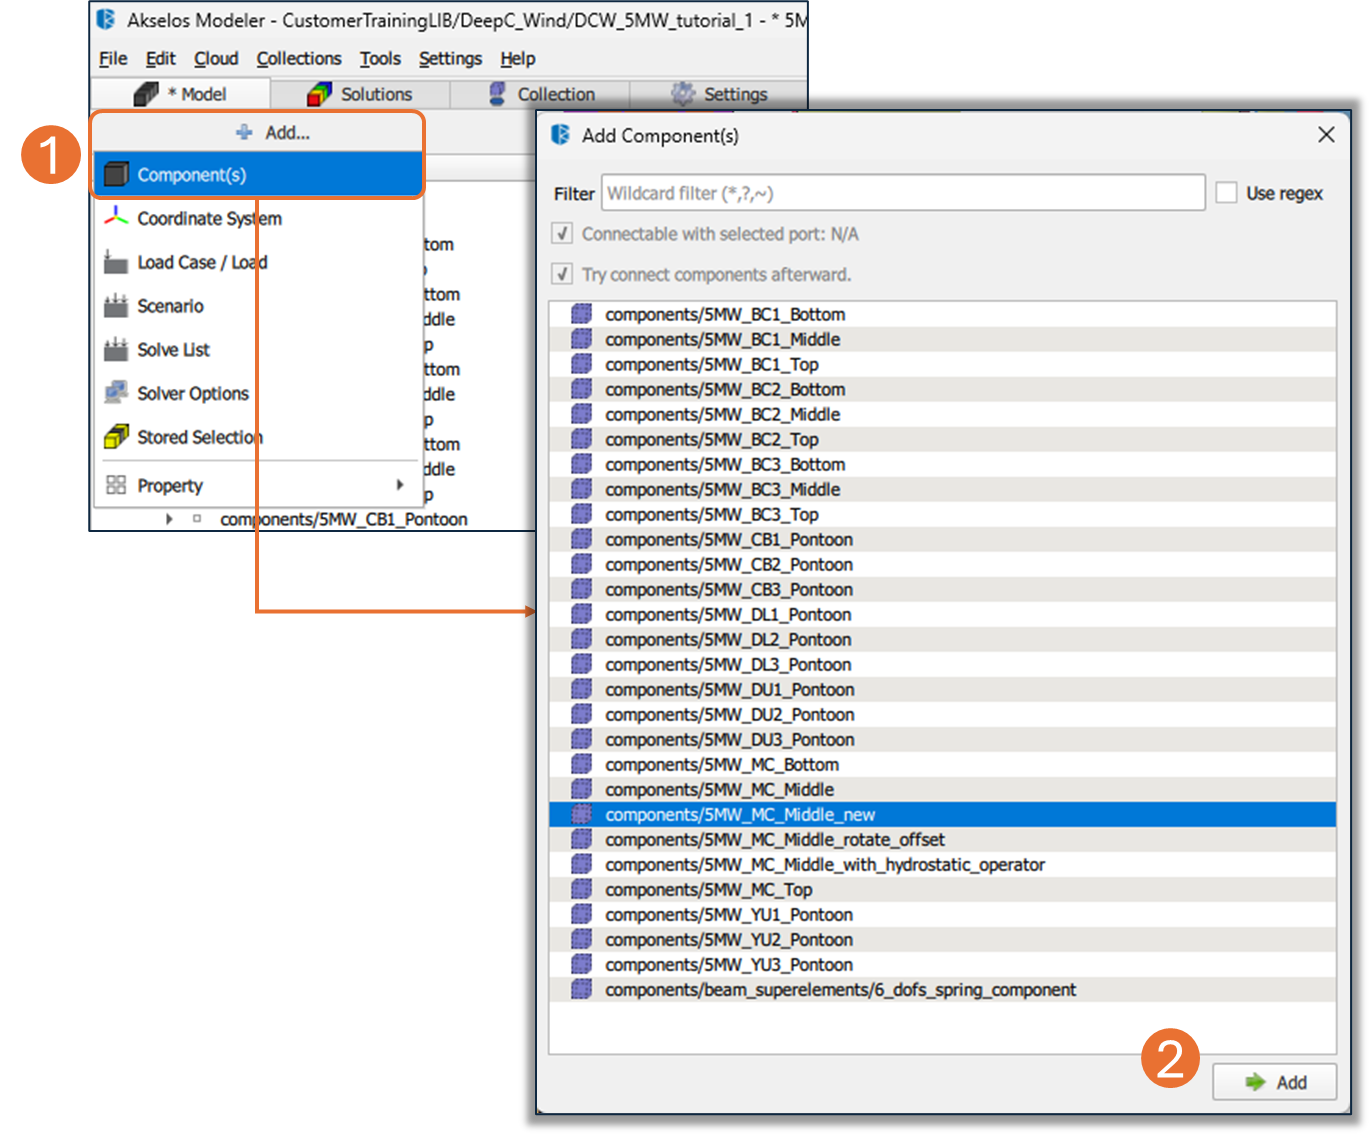Select components/5MW_DL3_Pontoon in list
1371x1136 pixels.
point(942,664)
